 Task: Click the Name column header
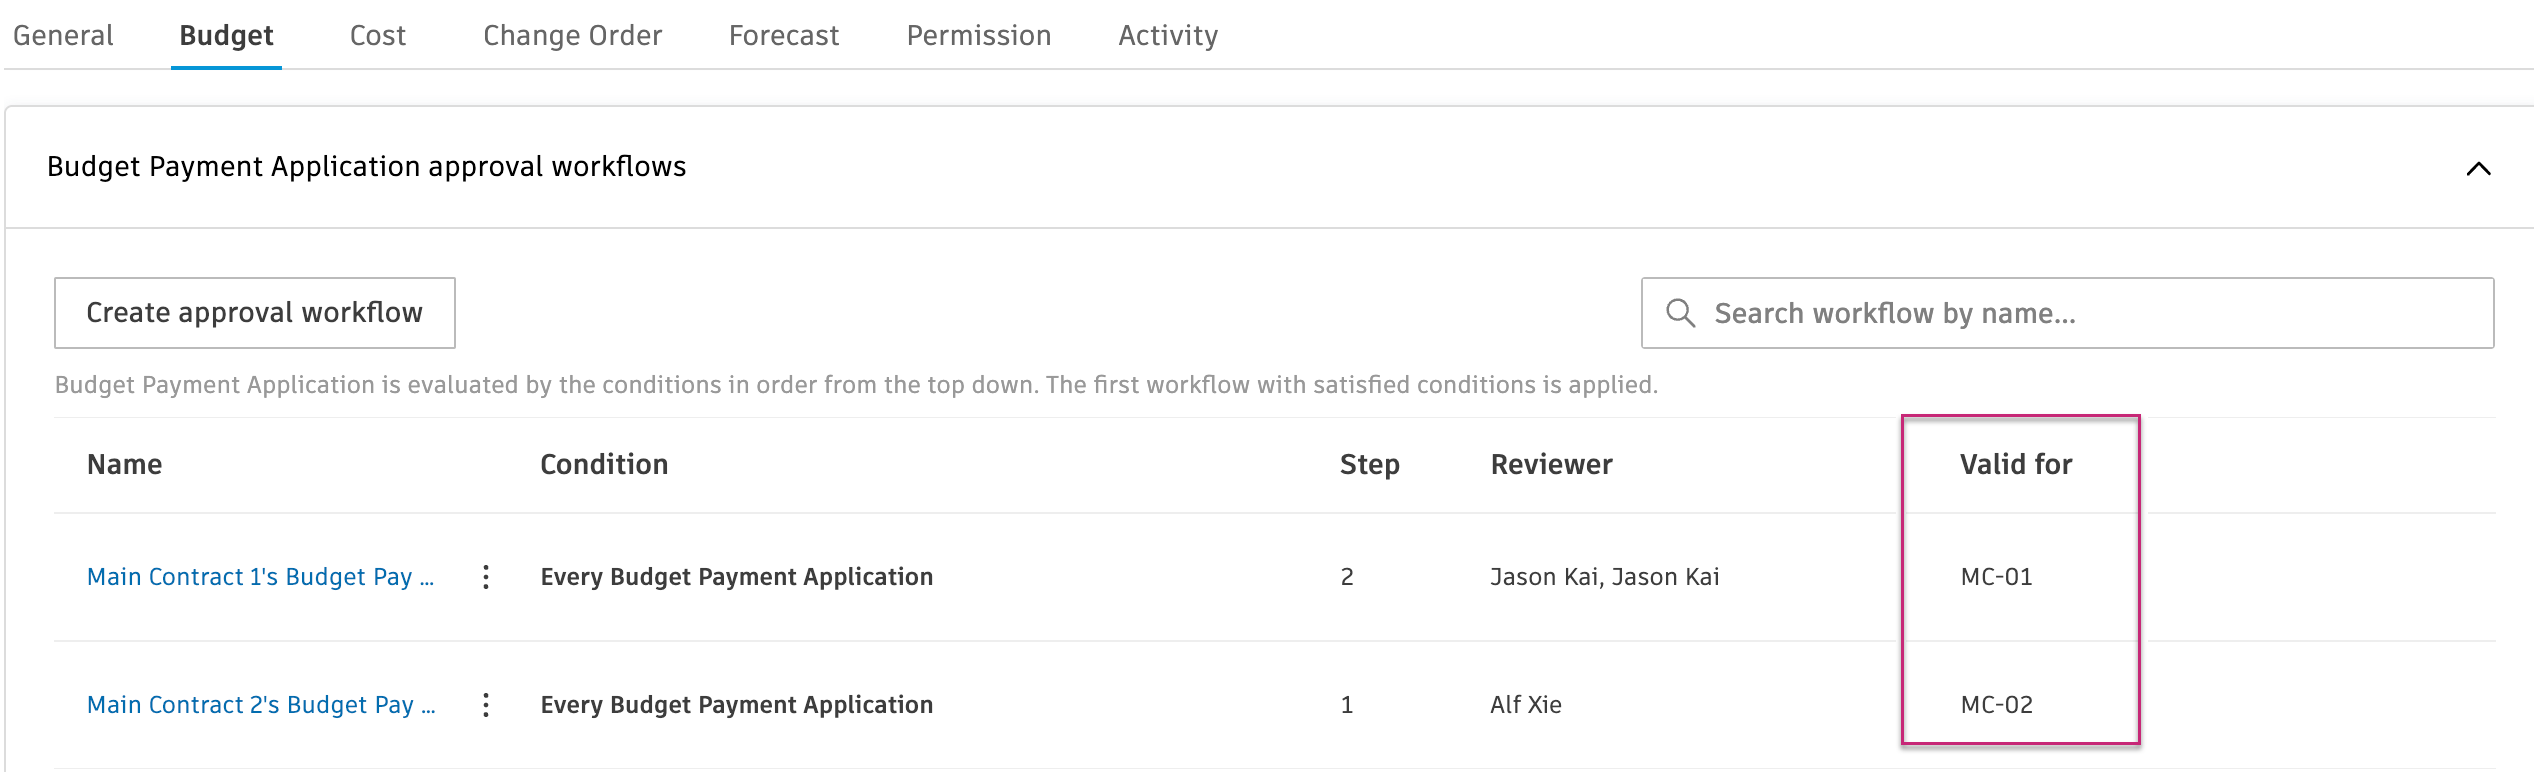click(x=124, y=464)
